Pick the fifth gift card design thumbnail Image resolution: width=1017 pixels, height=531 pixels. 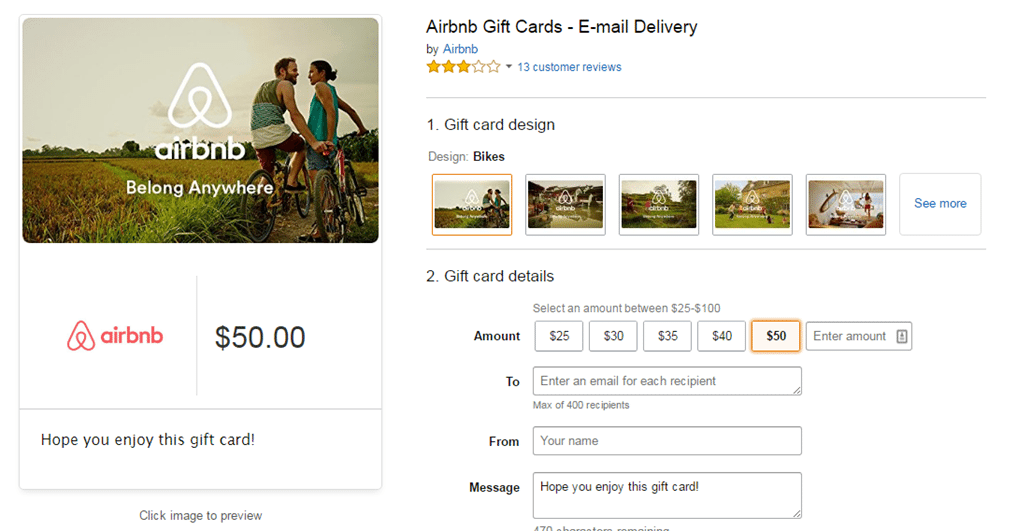[845, 204]
